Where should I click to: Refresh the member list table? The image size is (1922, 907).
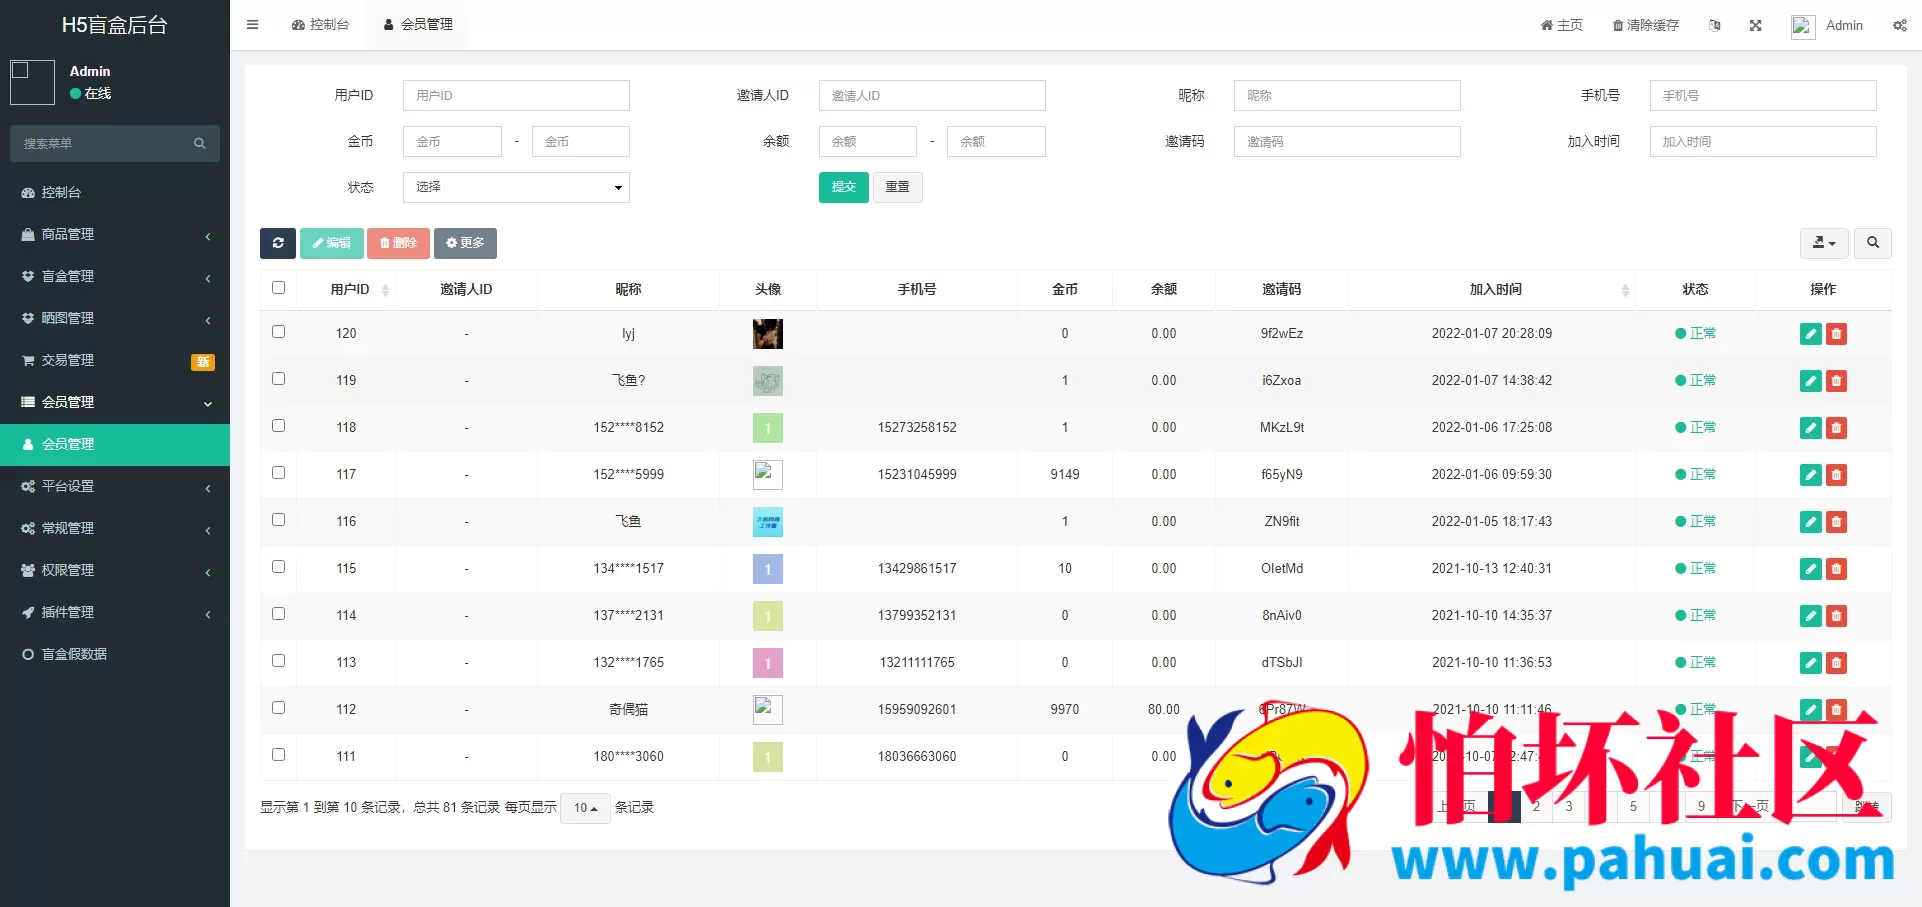click(x=277, y=243)
